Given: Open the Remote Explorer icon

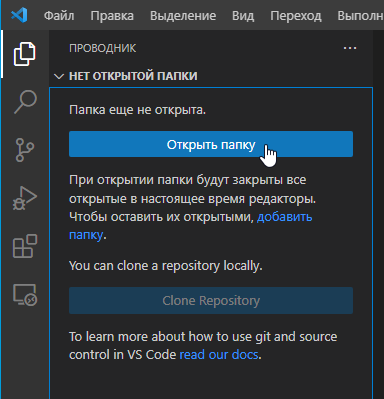Looking at the screenshot, I should pos(25,295).
